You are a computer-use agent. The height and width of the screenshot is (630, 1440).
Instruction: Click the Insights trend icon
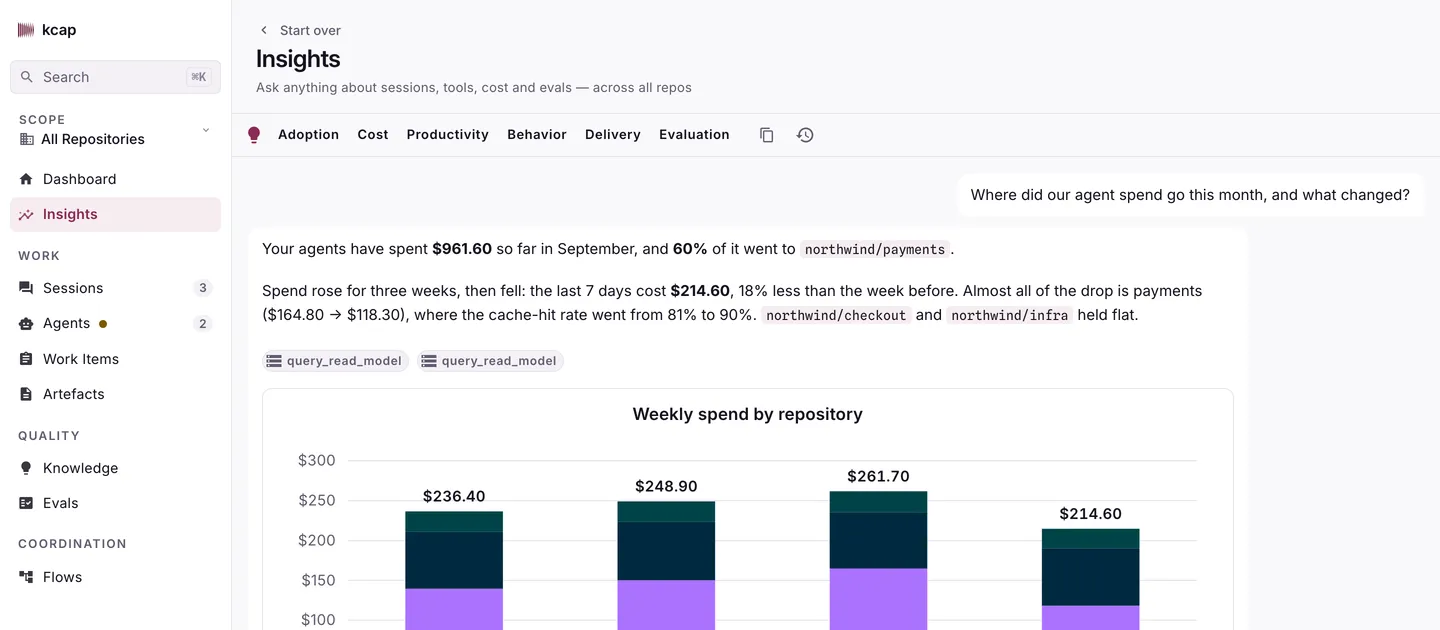pos(26,214)
